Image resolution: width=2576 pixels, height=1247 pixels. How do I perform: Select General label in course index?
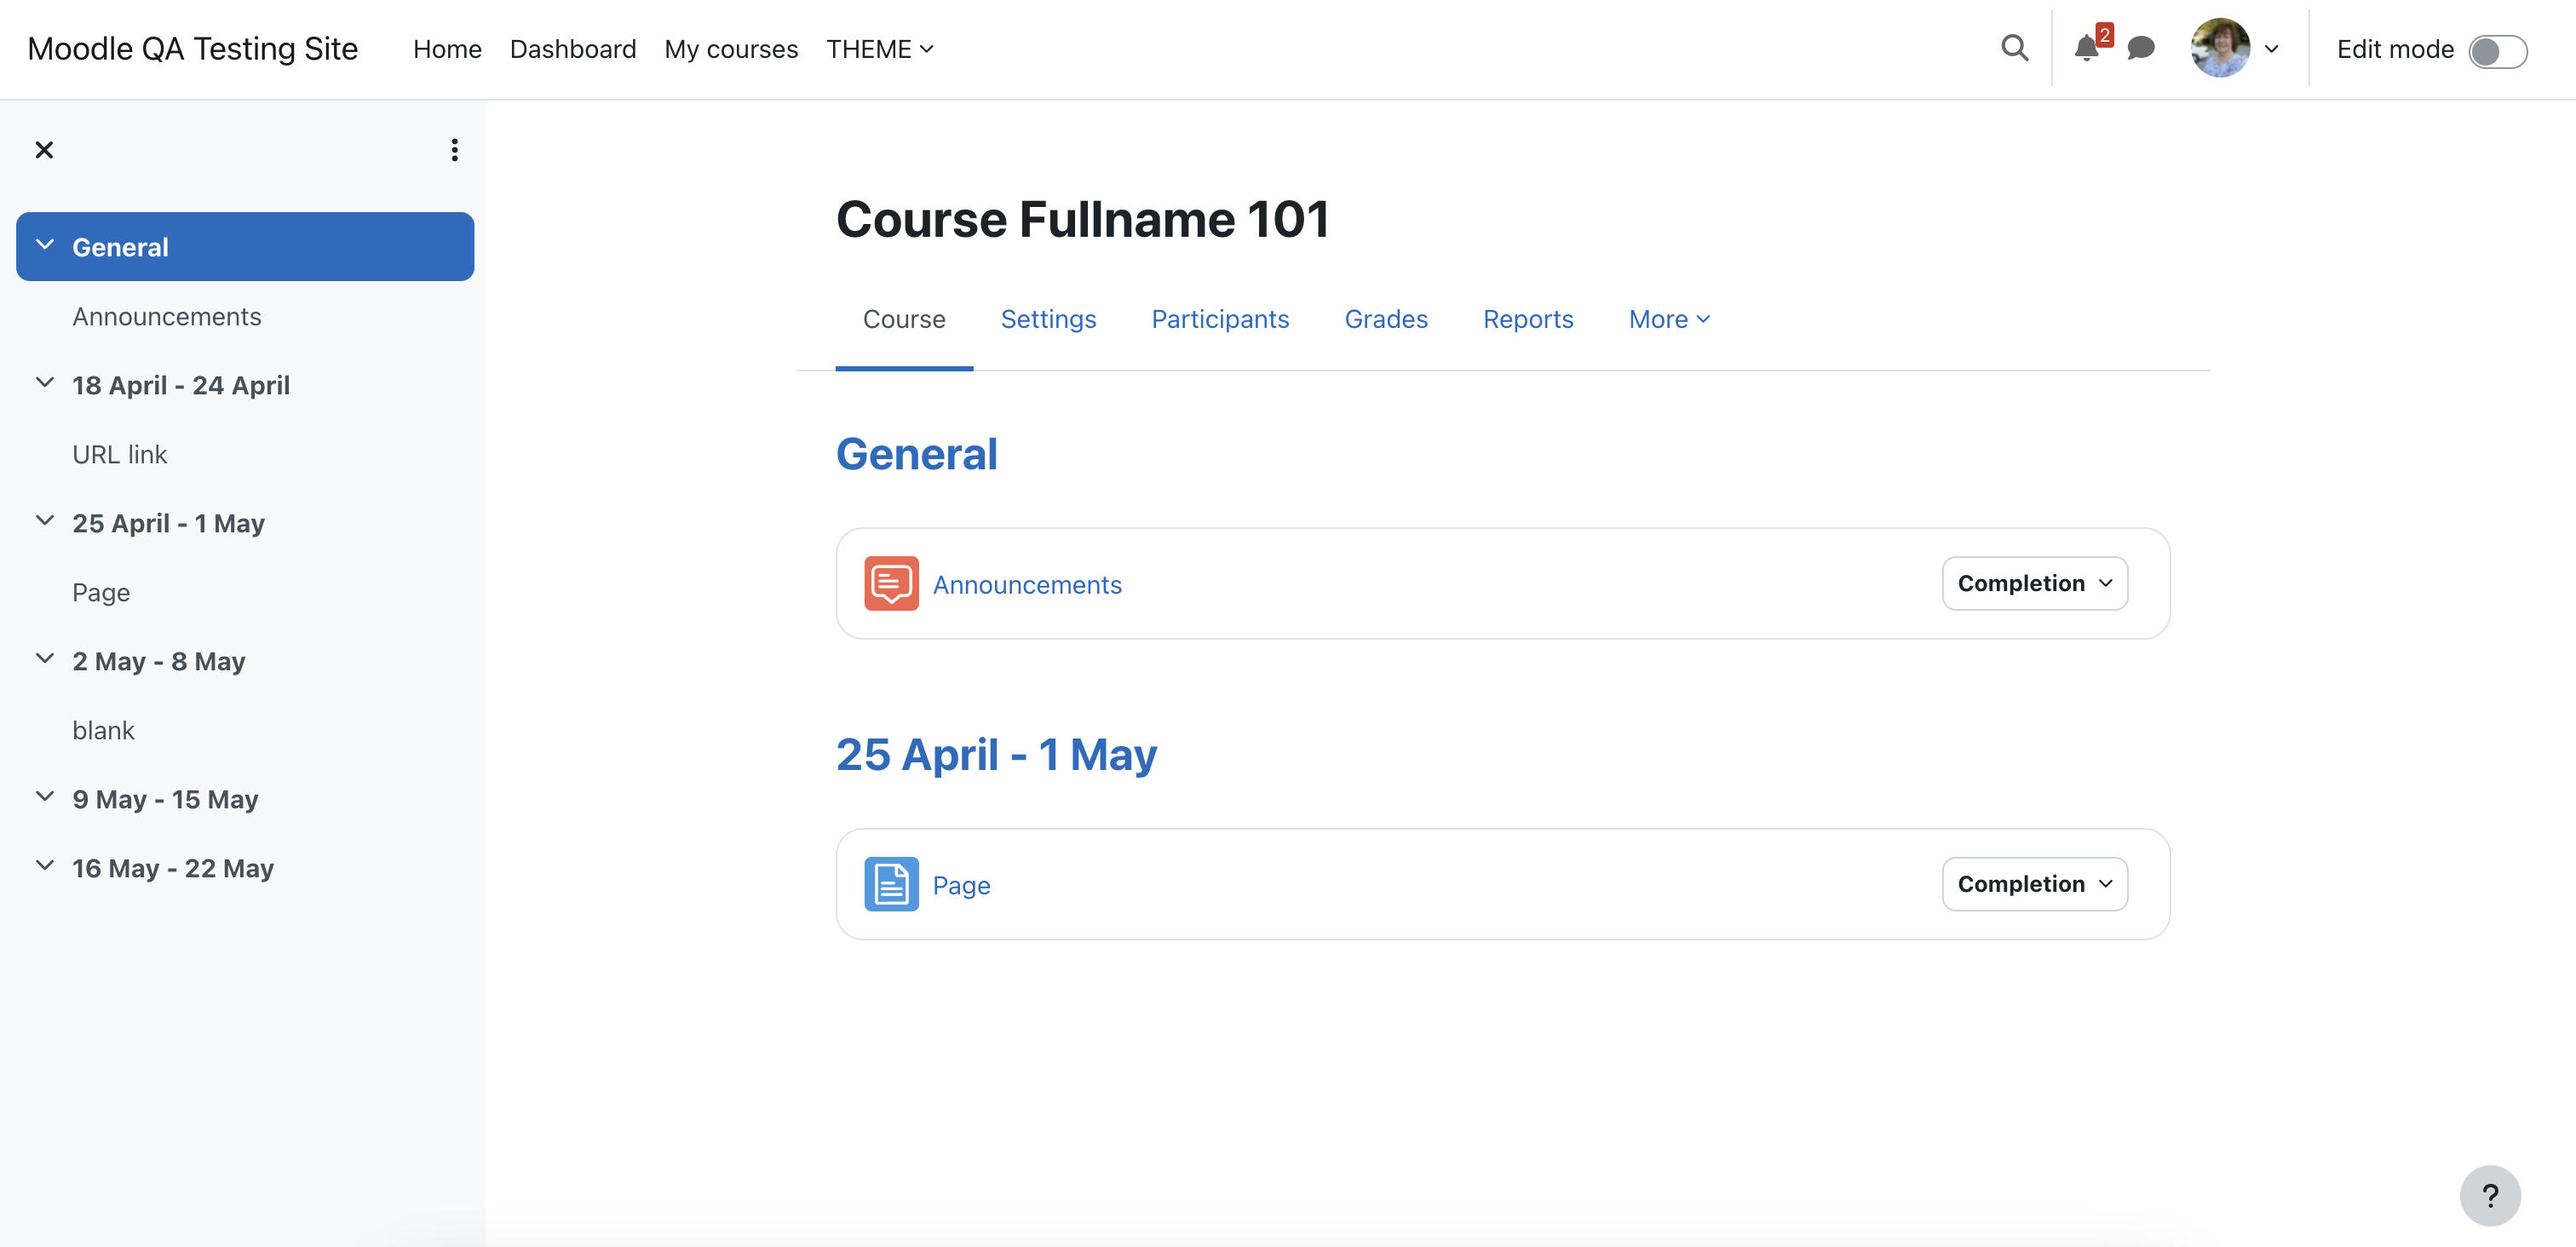(120, 247)
